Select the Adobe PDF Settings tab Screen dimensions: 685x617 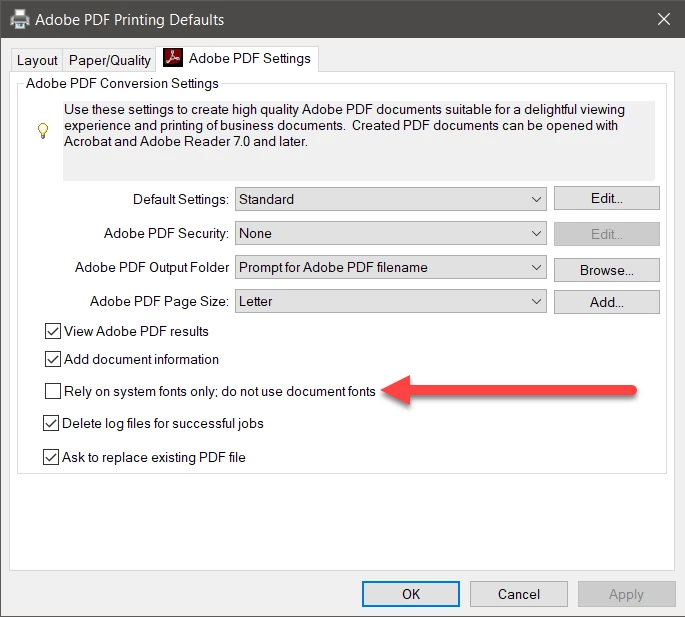coord(237,59)
